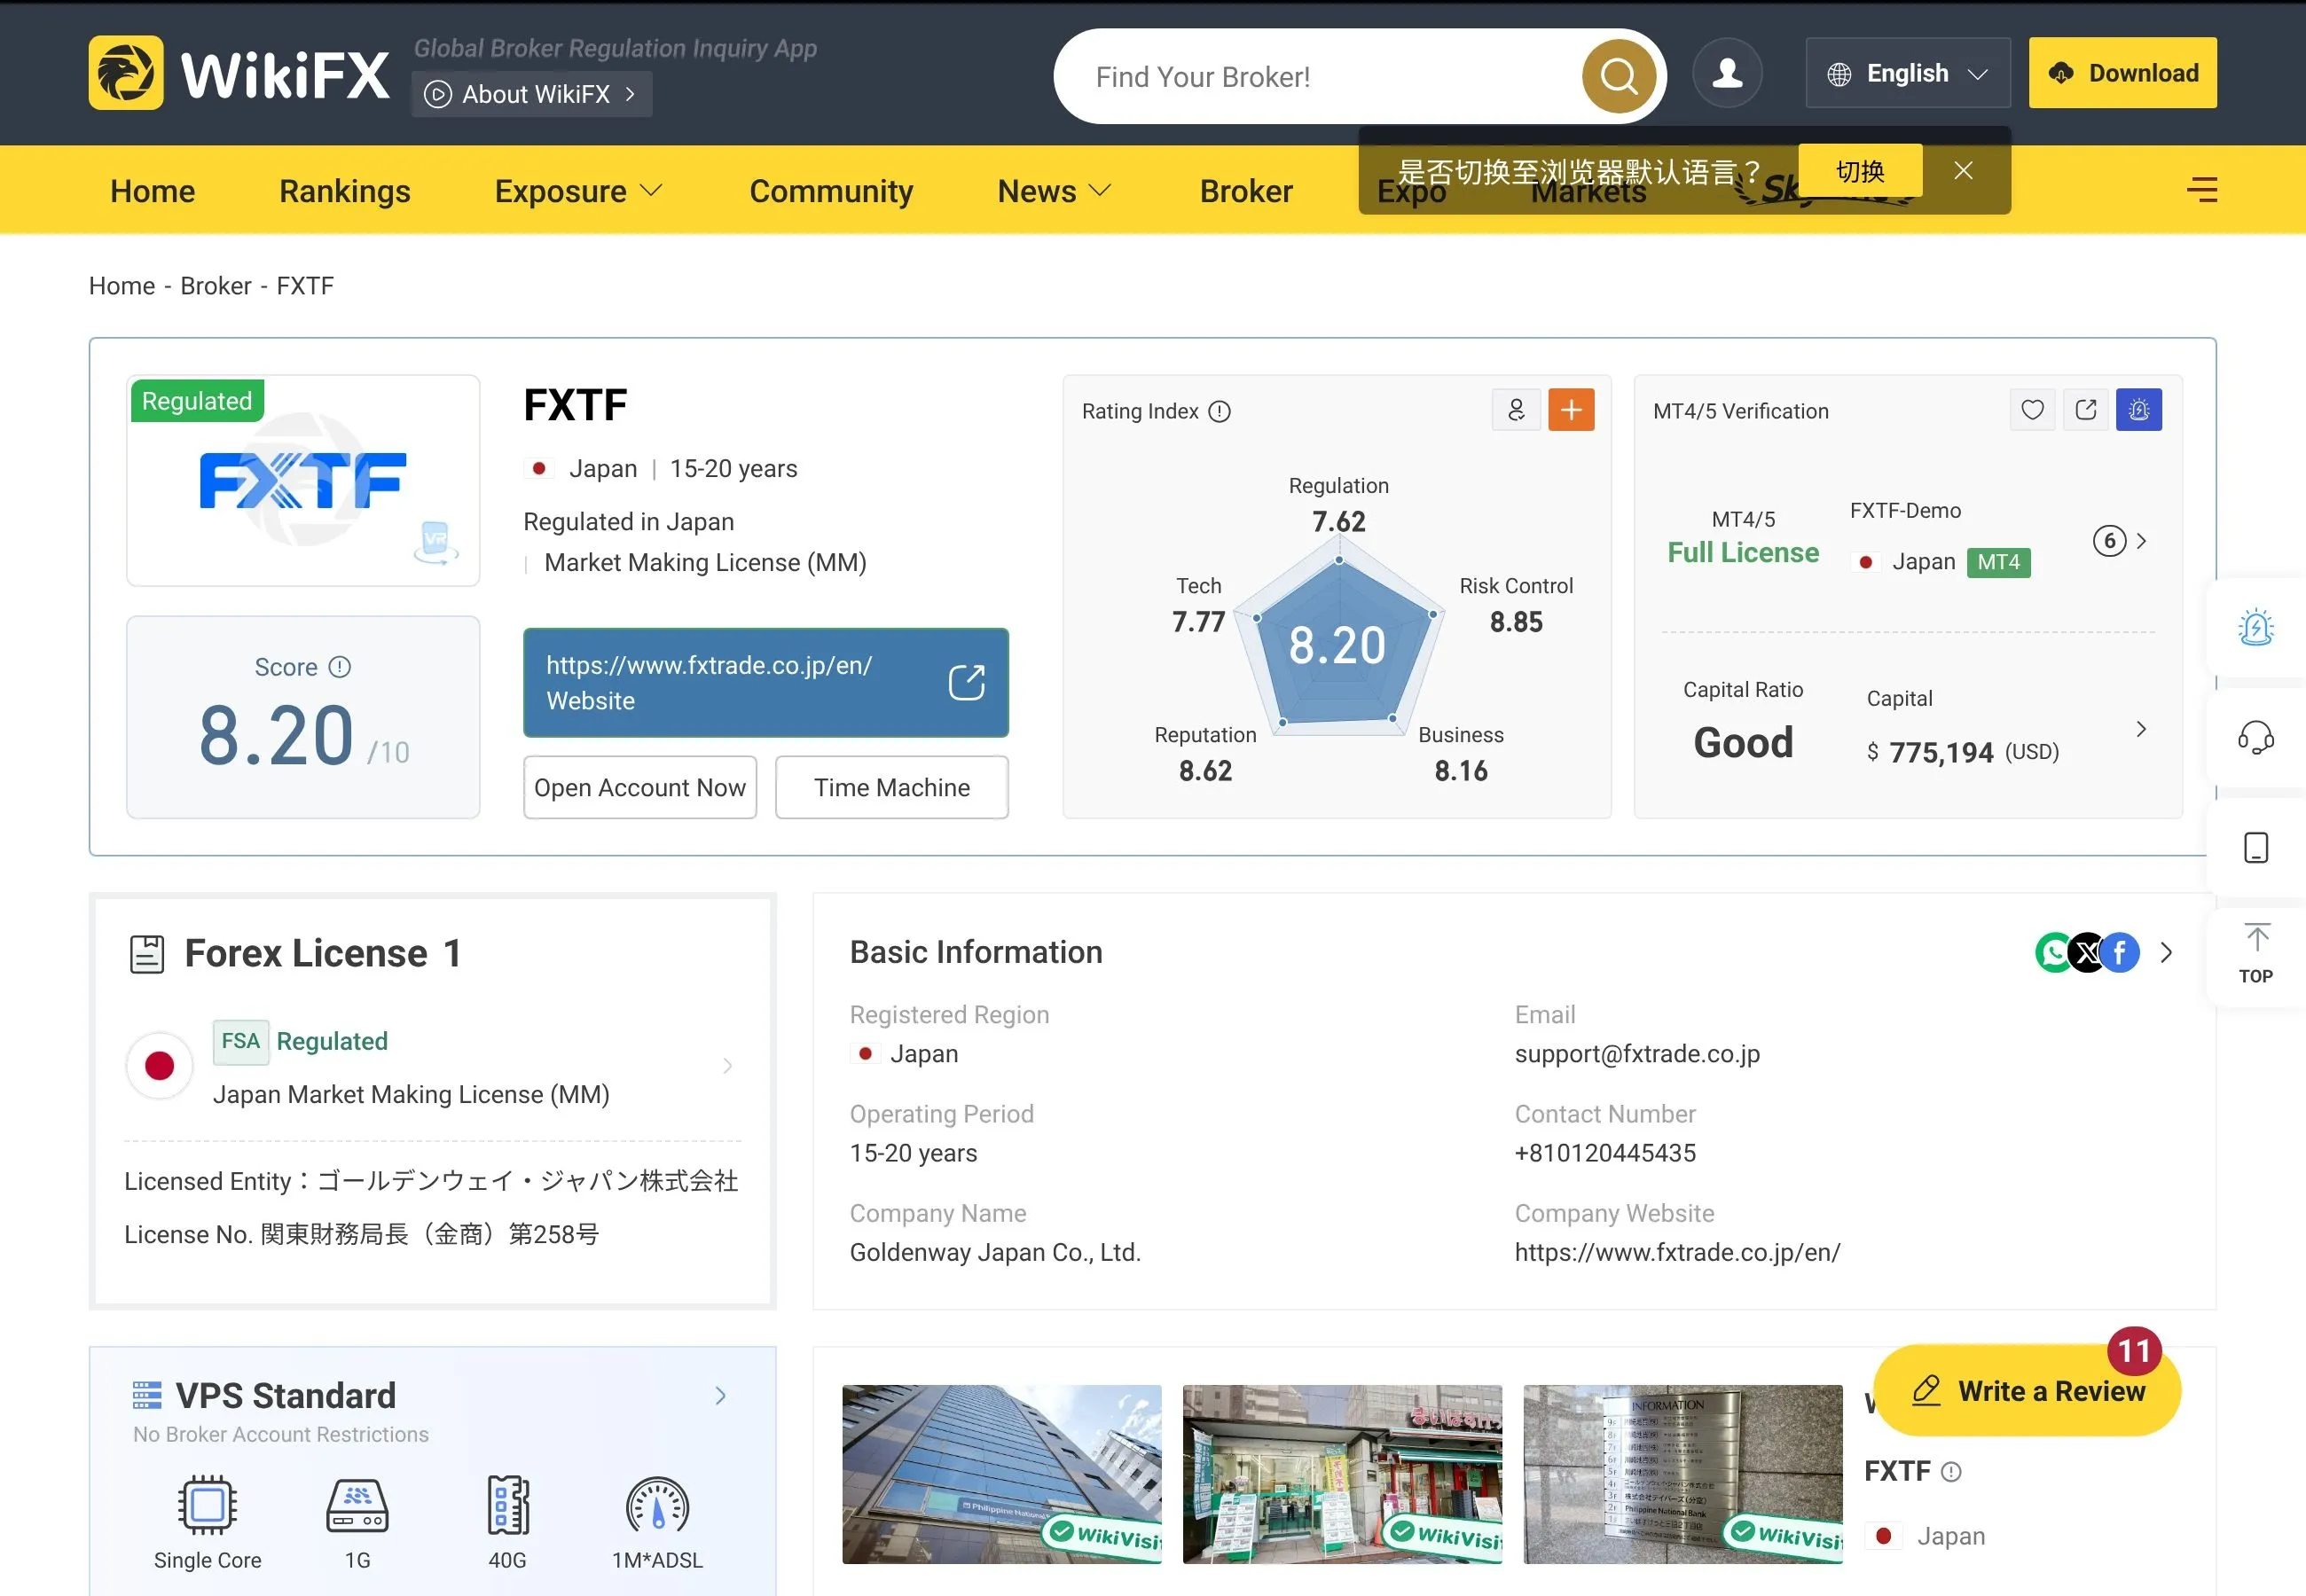This screenshot has width=2306, height=1596.
Task: Go to the Home nav tab
Action: (x=153, y=191)
